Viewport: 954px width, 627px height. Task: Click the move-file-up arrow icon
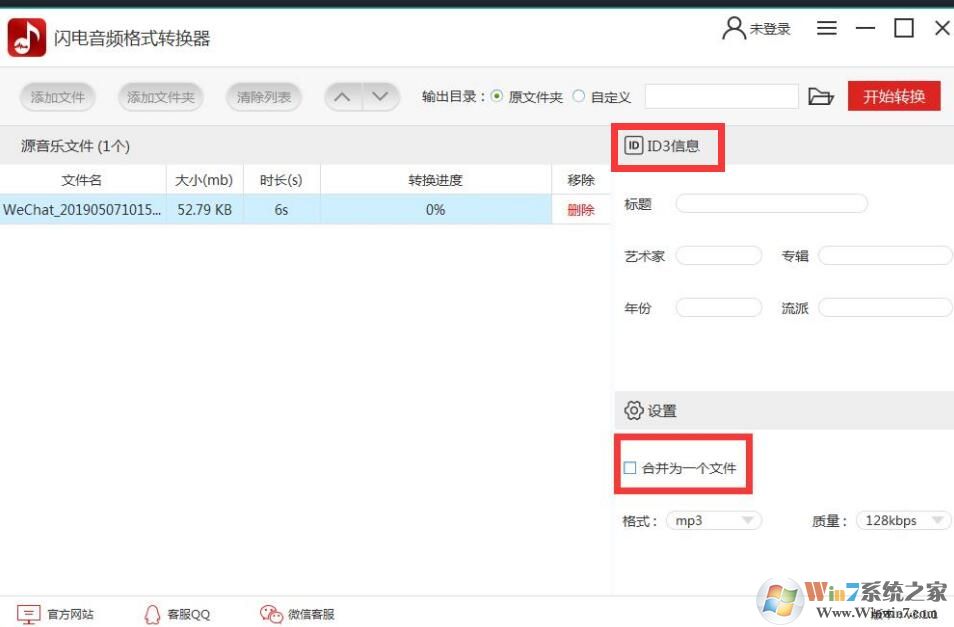[342, 96]
